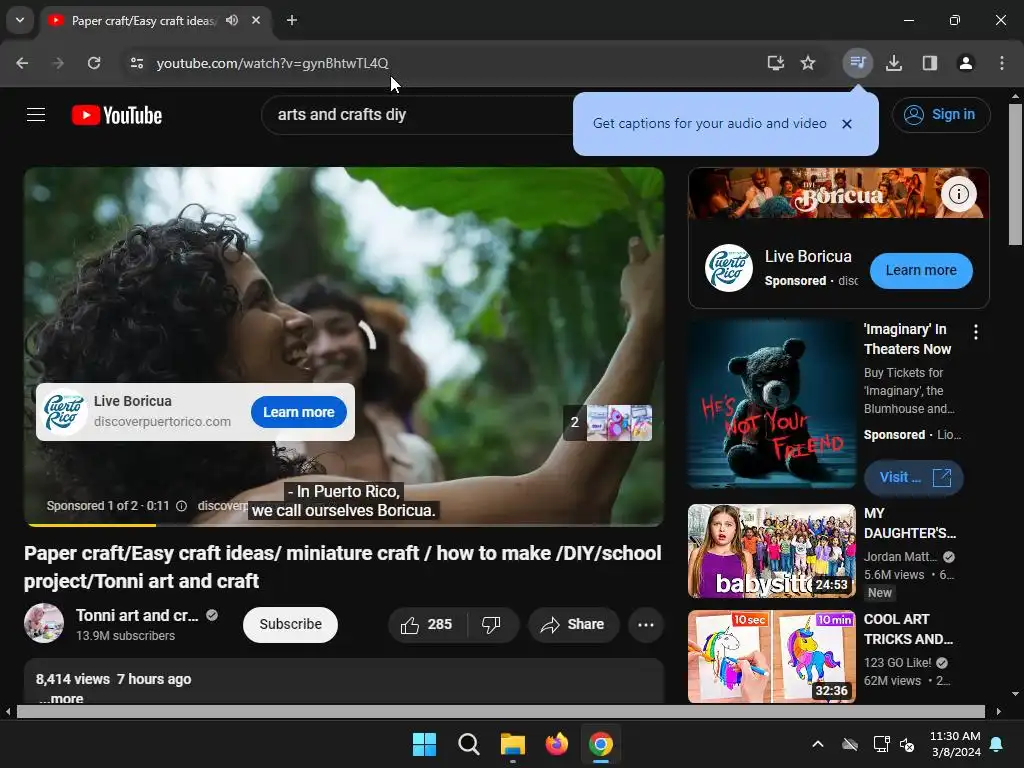Open File Explorer from taskbar
The image size is (1024, 768).
tap(513, 744)
